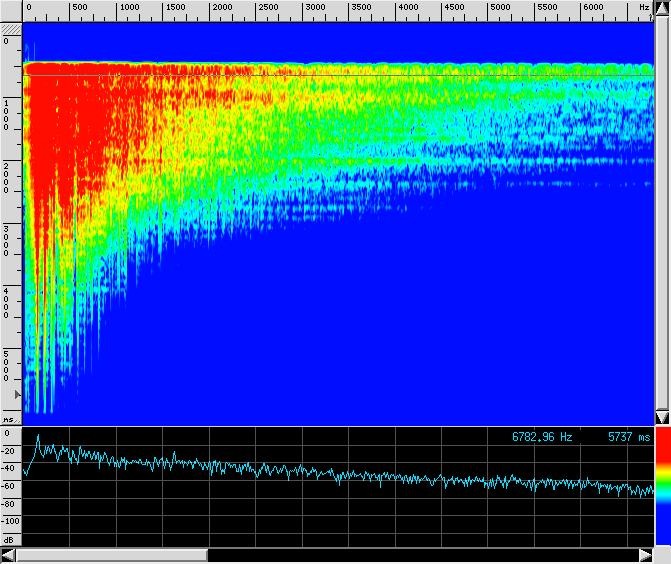Click the vertical scrollbar down arrow
Viewport: 671px width, 564px height.
pyautogui.click(x=661, y=416)
